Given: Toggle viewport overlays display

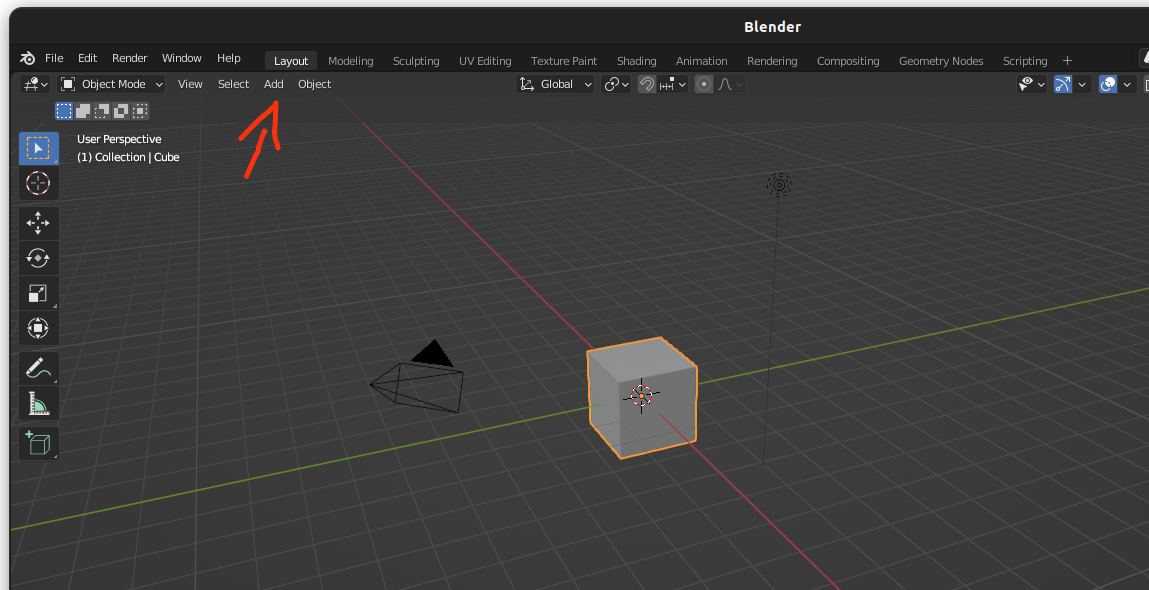Looking at the screenshot, I should click(x=1108, y=84).
